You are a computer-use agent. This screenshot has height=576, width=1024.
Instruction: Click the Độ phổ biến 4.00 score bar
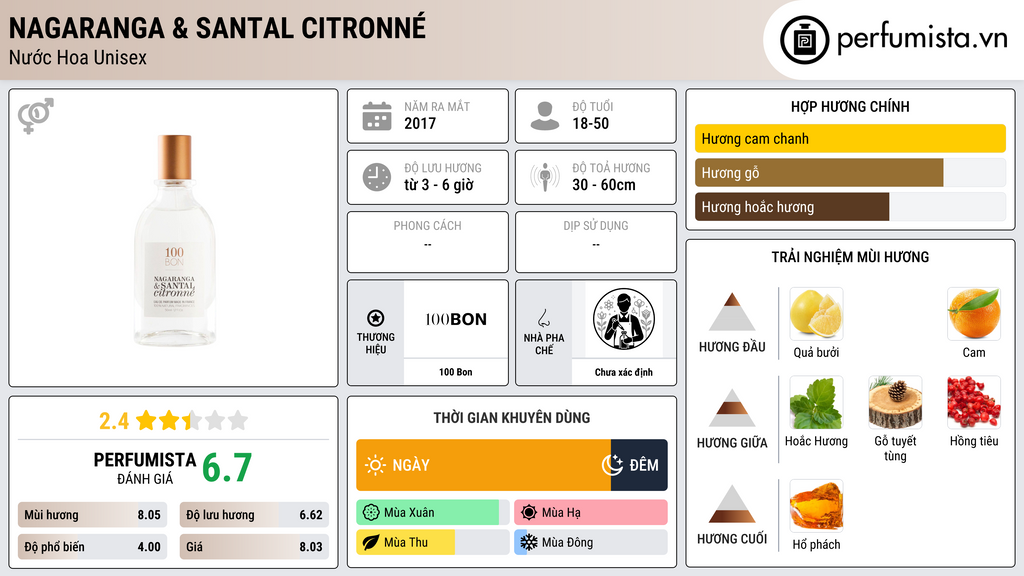[x=92, y=547]
